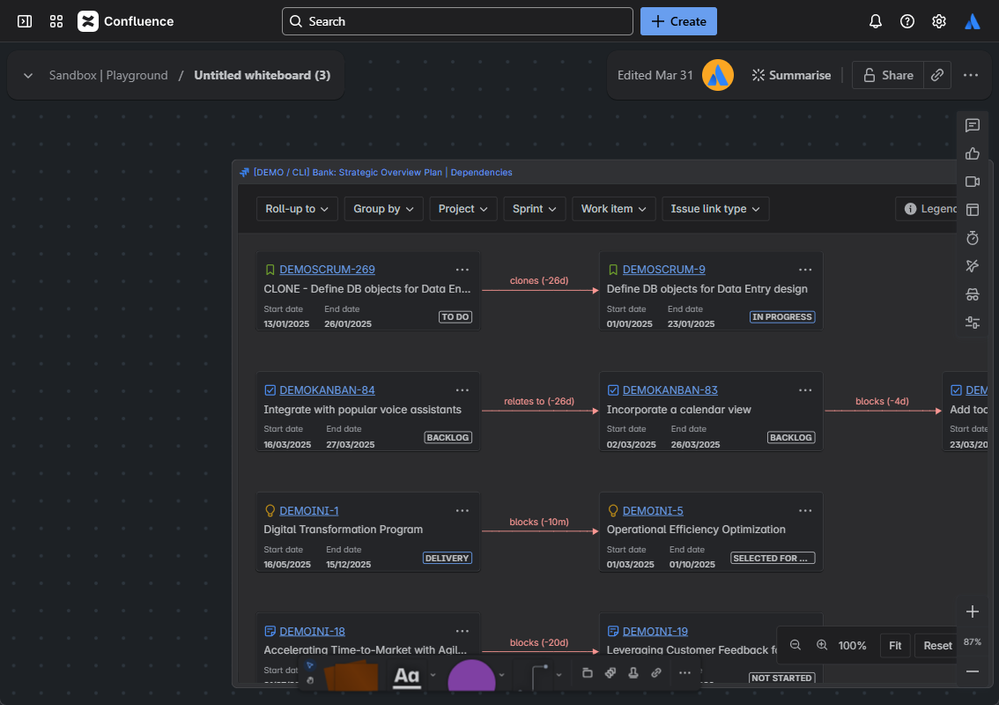
Task: Open the more menu on DEMOINI-5
Action: (x=805, y=511)
